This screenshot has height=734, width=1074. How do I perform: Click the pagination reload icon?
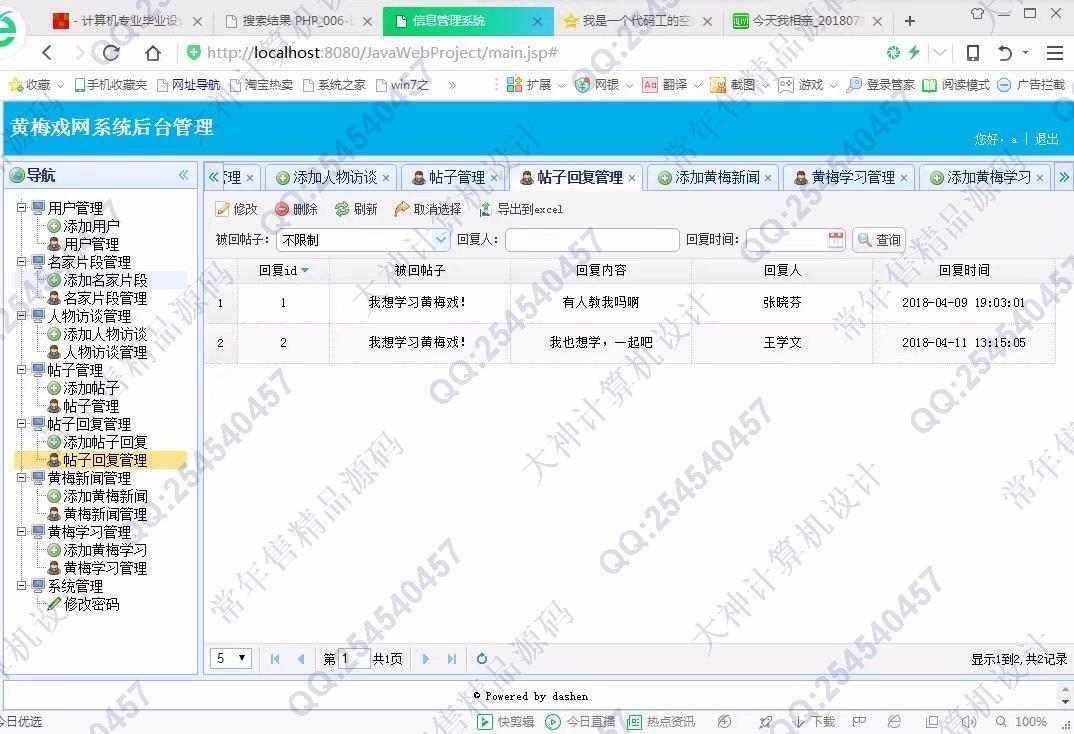(x=482, y=659)
